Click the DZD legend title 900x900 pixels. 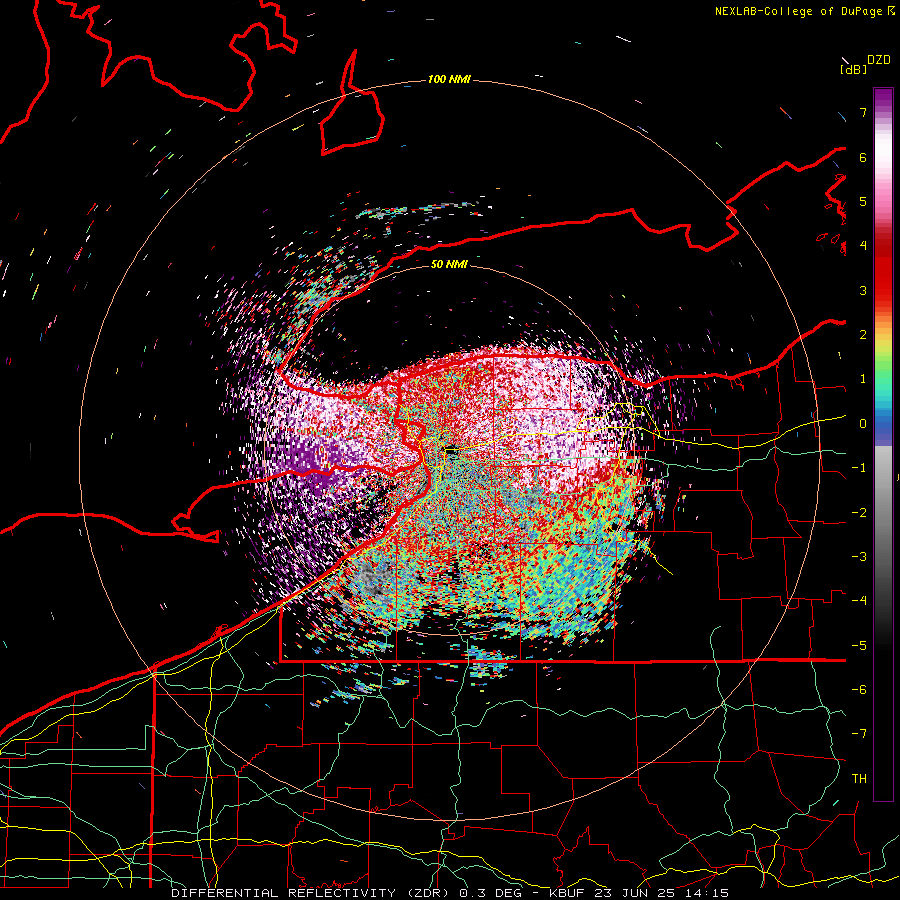[879, 60]
